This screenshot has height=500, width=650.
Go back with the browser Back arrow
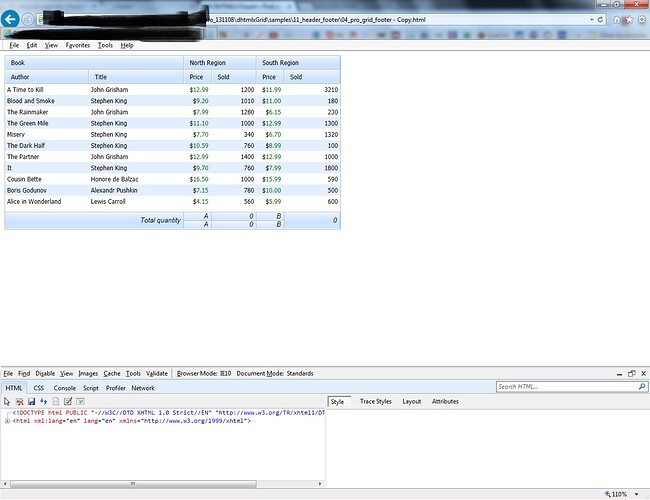(10, 19)
